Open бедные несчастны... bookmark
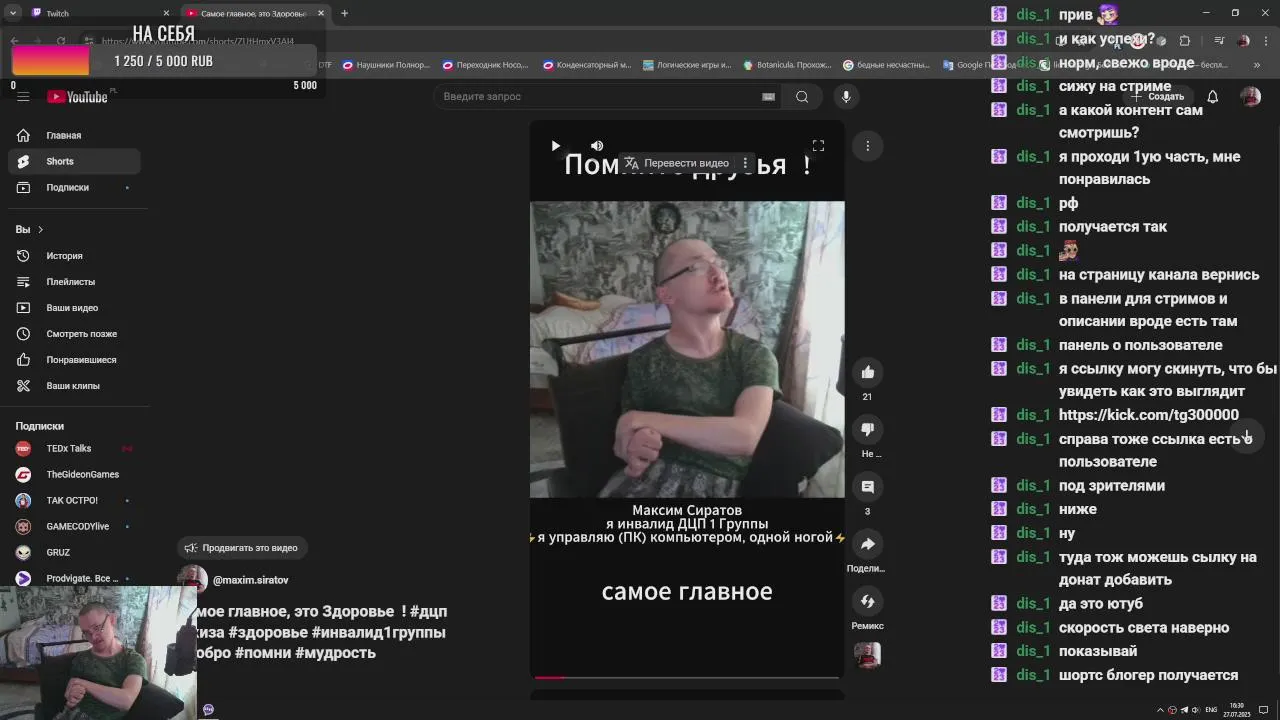This screenshot has height=720, width=1280. [886, 65]
